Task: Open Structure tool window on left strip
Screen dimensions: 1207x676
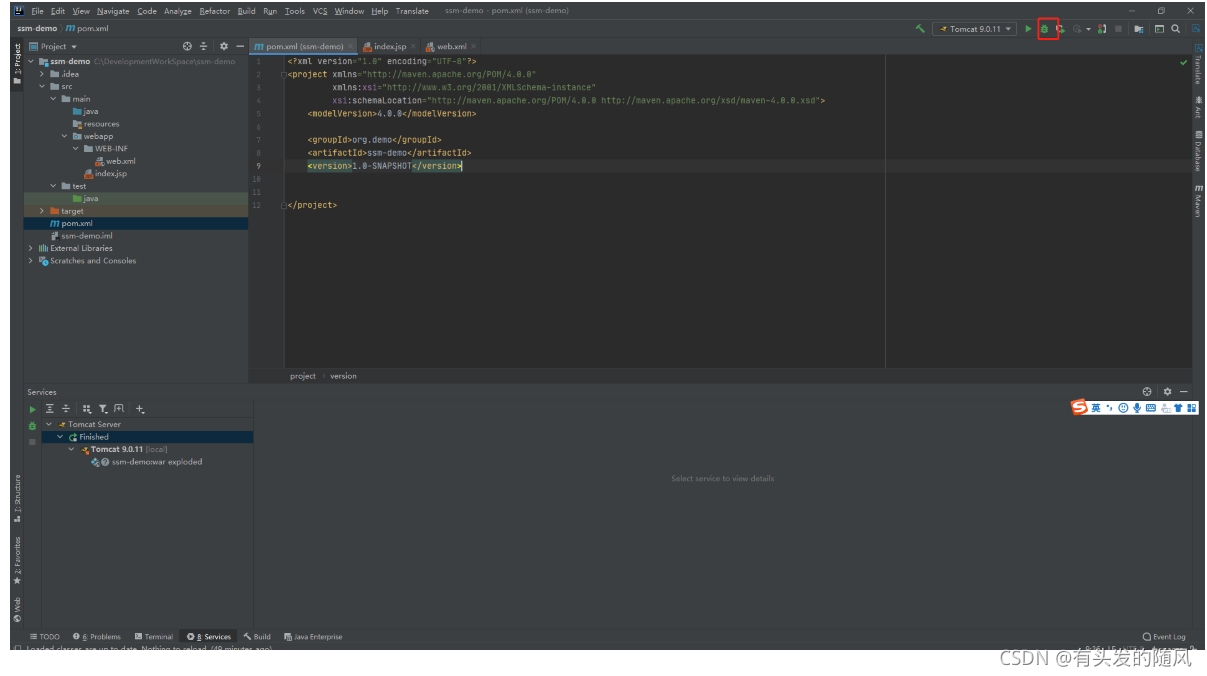Action: pyautogui.click(x=17, y=499)
